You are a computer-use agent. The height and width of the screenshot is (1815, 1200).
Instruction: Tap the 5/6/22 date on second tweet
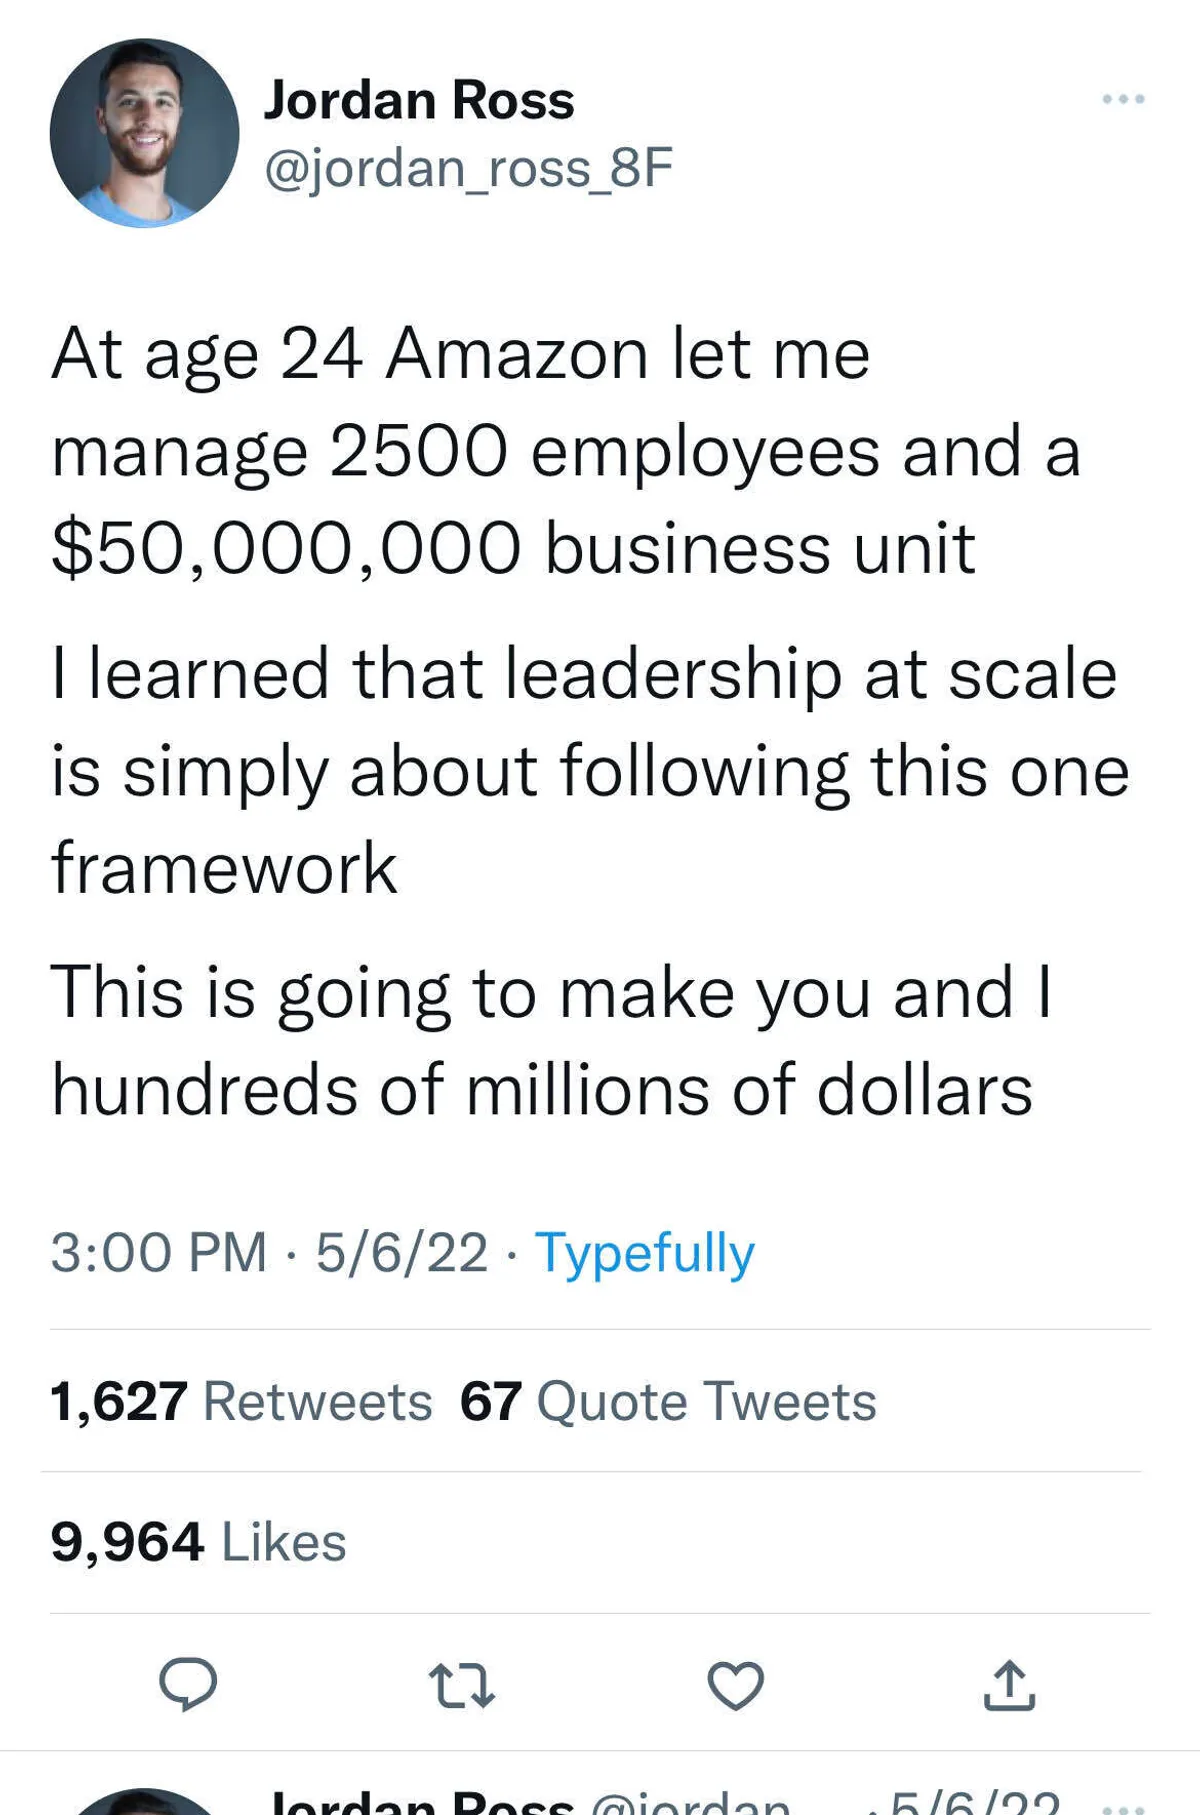tap(972, 1805)
